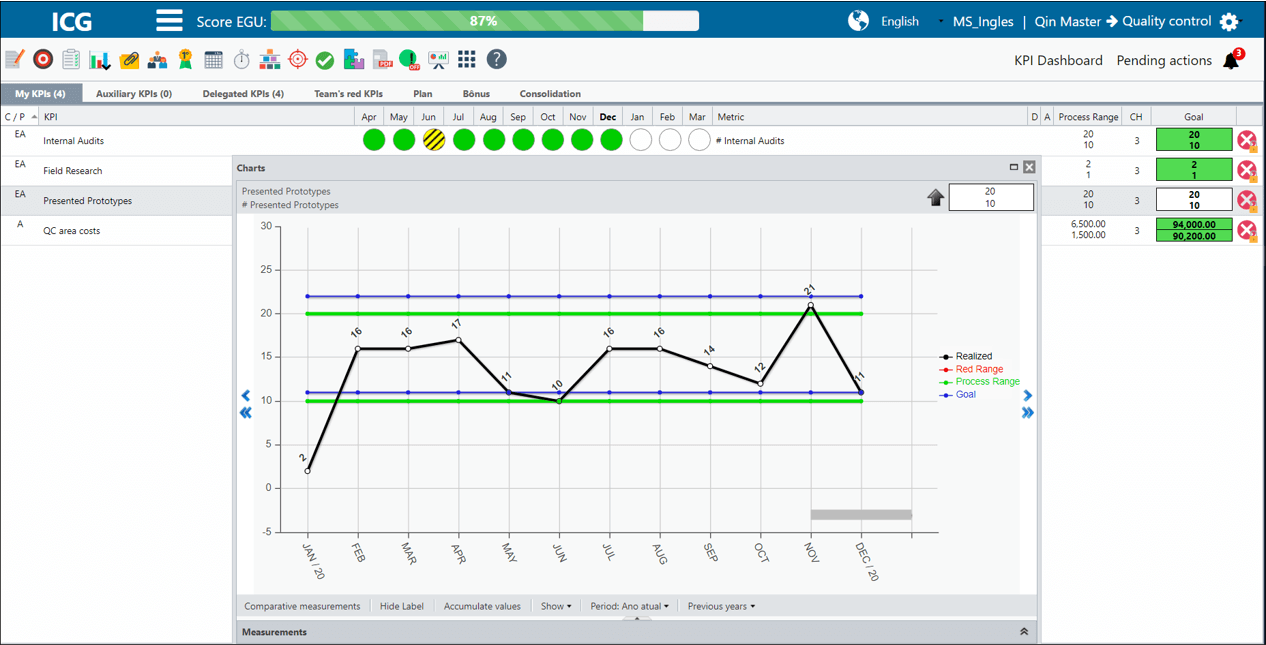Click the green checkmark toolbar icon

click(325, 60)
